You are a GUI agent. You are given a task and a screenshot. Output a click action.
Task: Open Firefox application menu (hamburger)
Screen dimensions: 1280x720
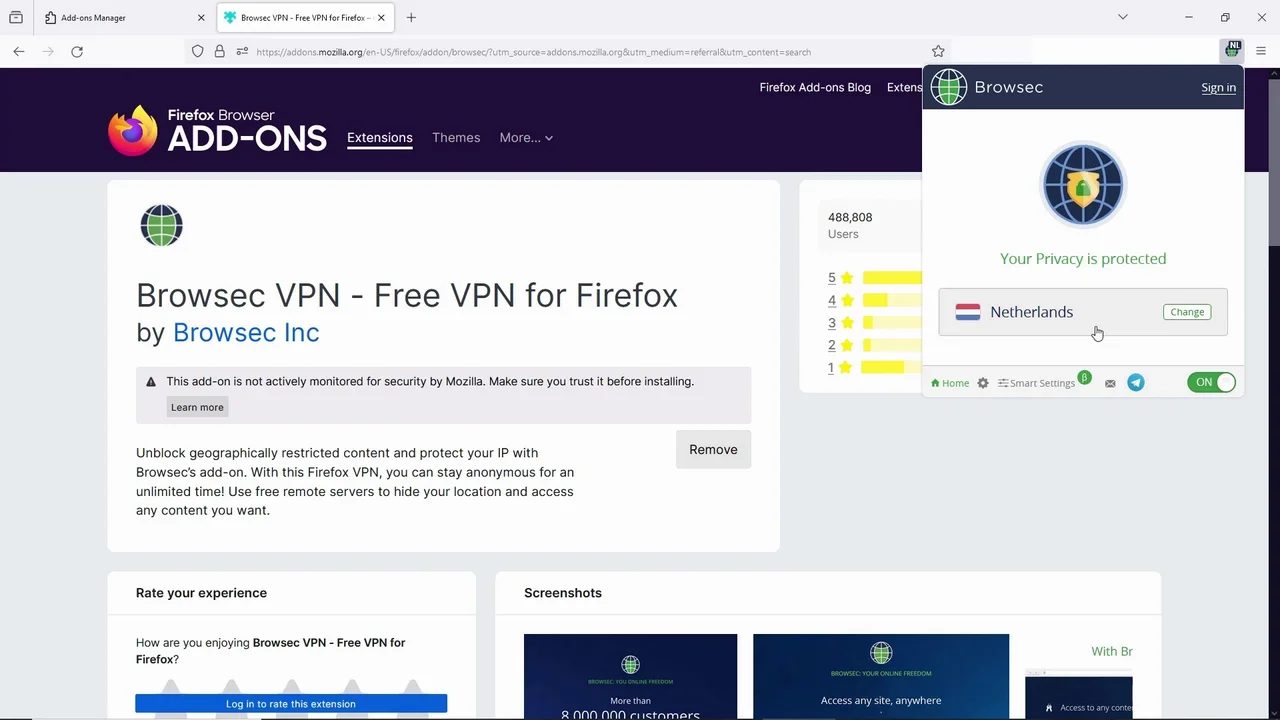pos(1261,51)
